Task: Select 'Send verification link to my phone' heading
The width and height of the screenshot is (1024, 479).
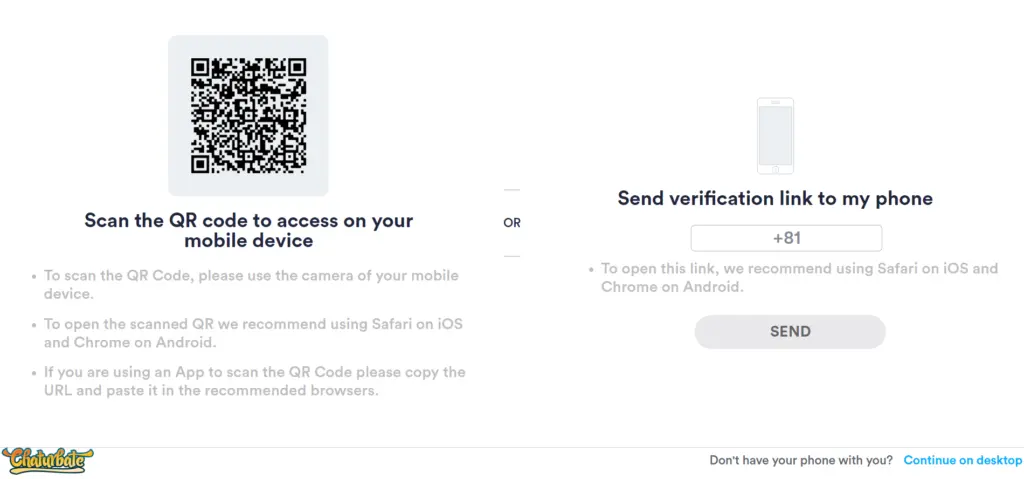Action: pos(775,198)
